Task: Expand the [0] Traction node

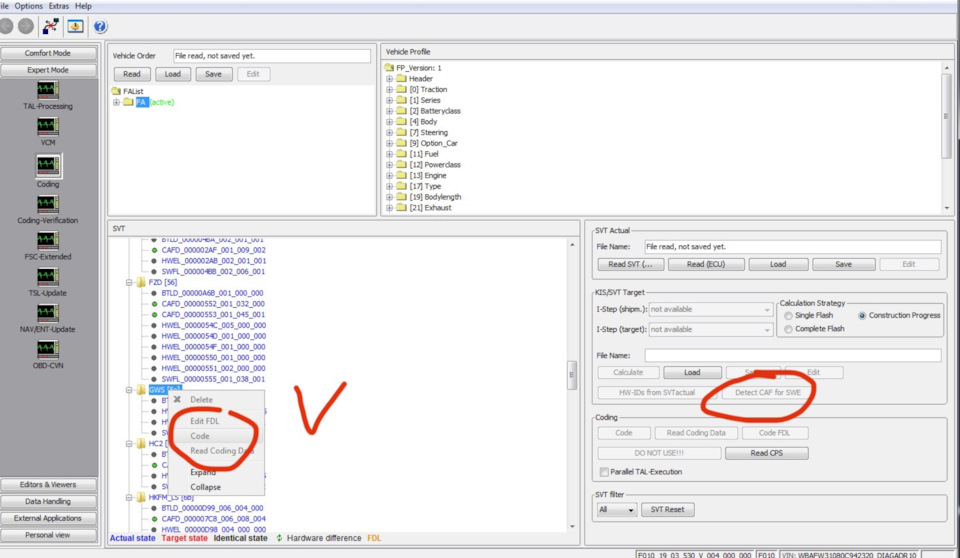Action: [x=389, y=89]
